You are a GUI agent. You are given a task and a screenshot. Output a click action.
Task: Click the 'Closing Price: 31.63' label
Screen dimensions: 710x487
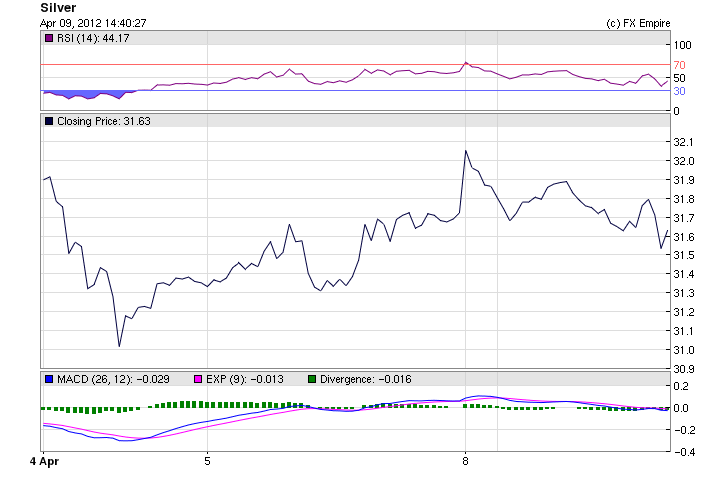(x=104, y=121)
